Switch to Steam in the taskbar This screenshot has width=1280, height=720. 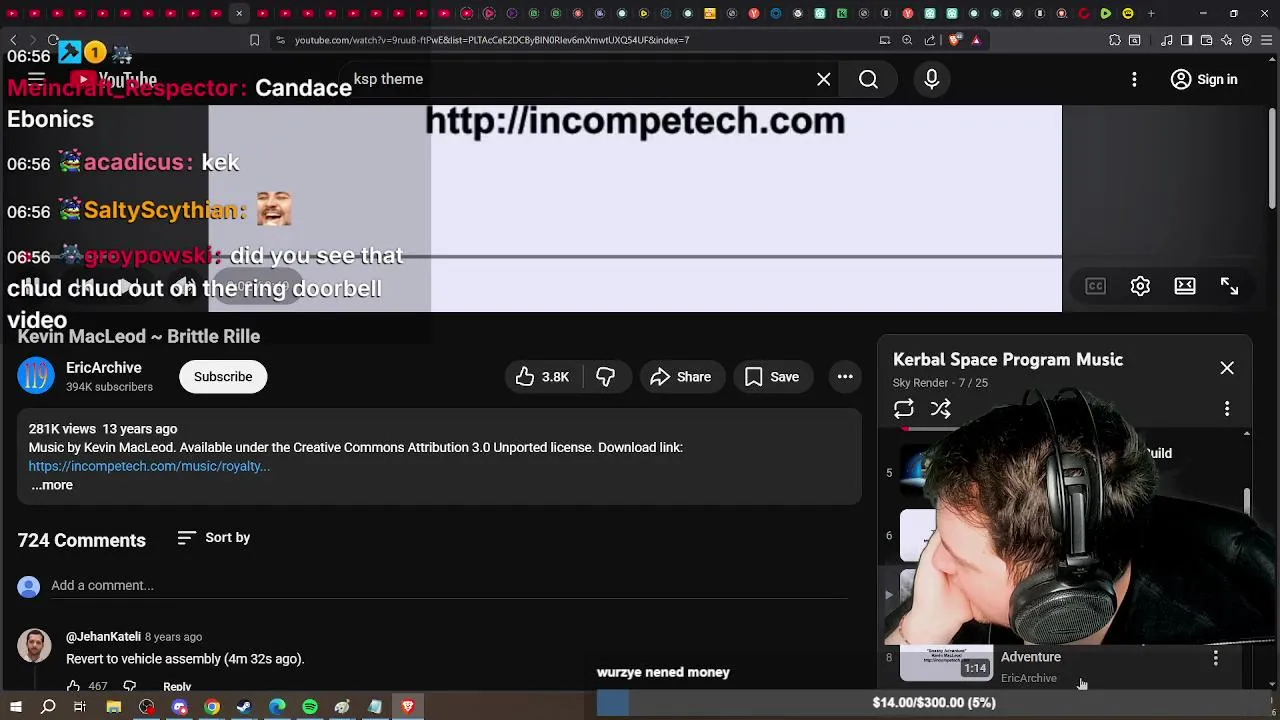pyautogui.click(x=243, y=707)
